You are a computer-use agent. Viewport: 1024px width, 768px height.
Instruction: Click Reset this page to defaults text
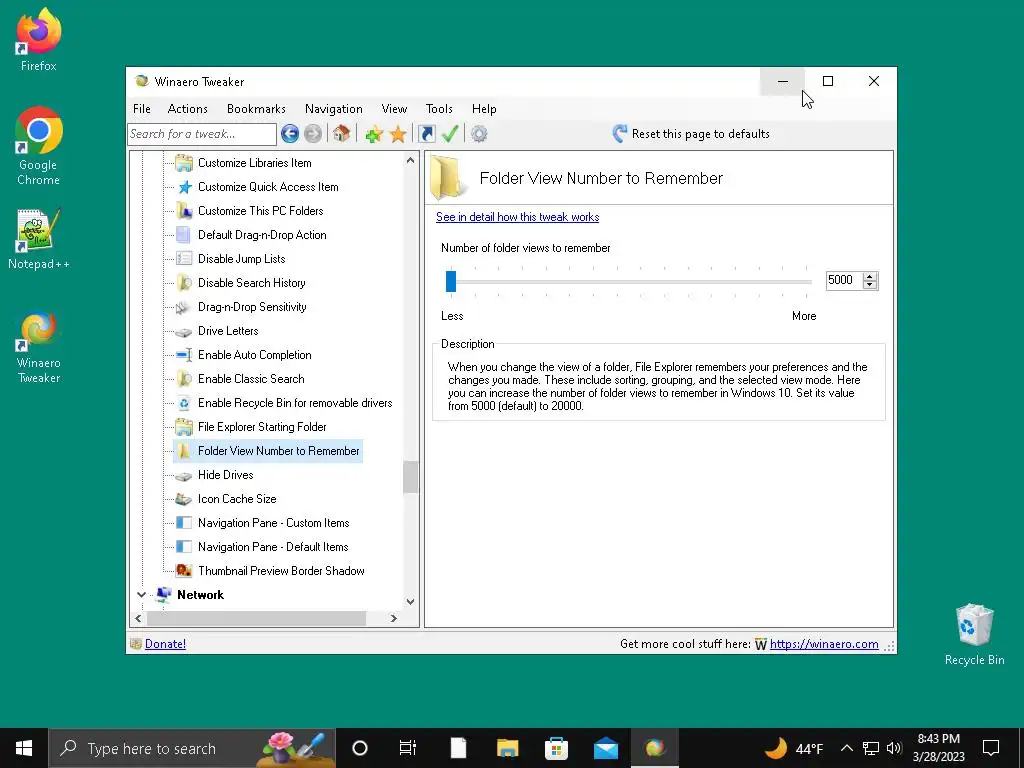[x=701, y=134]
